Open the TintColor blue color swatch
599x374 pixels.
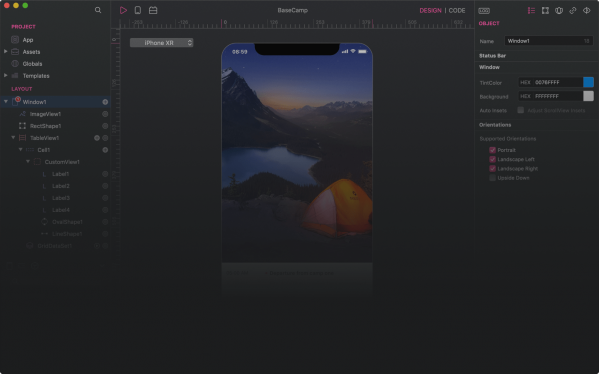(588, 82)
